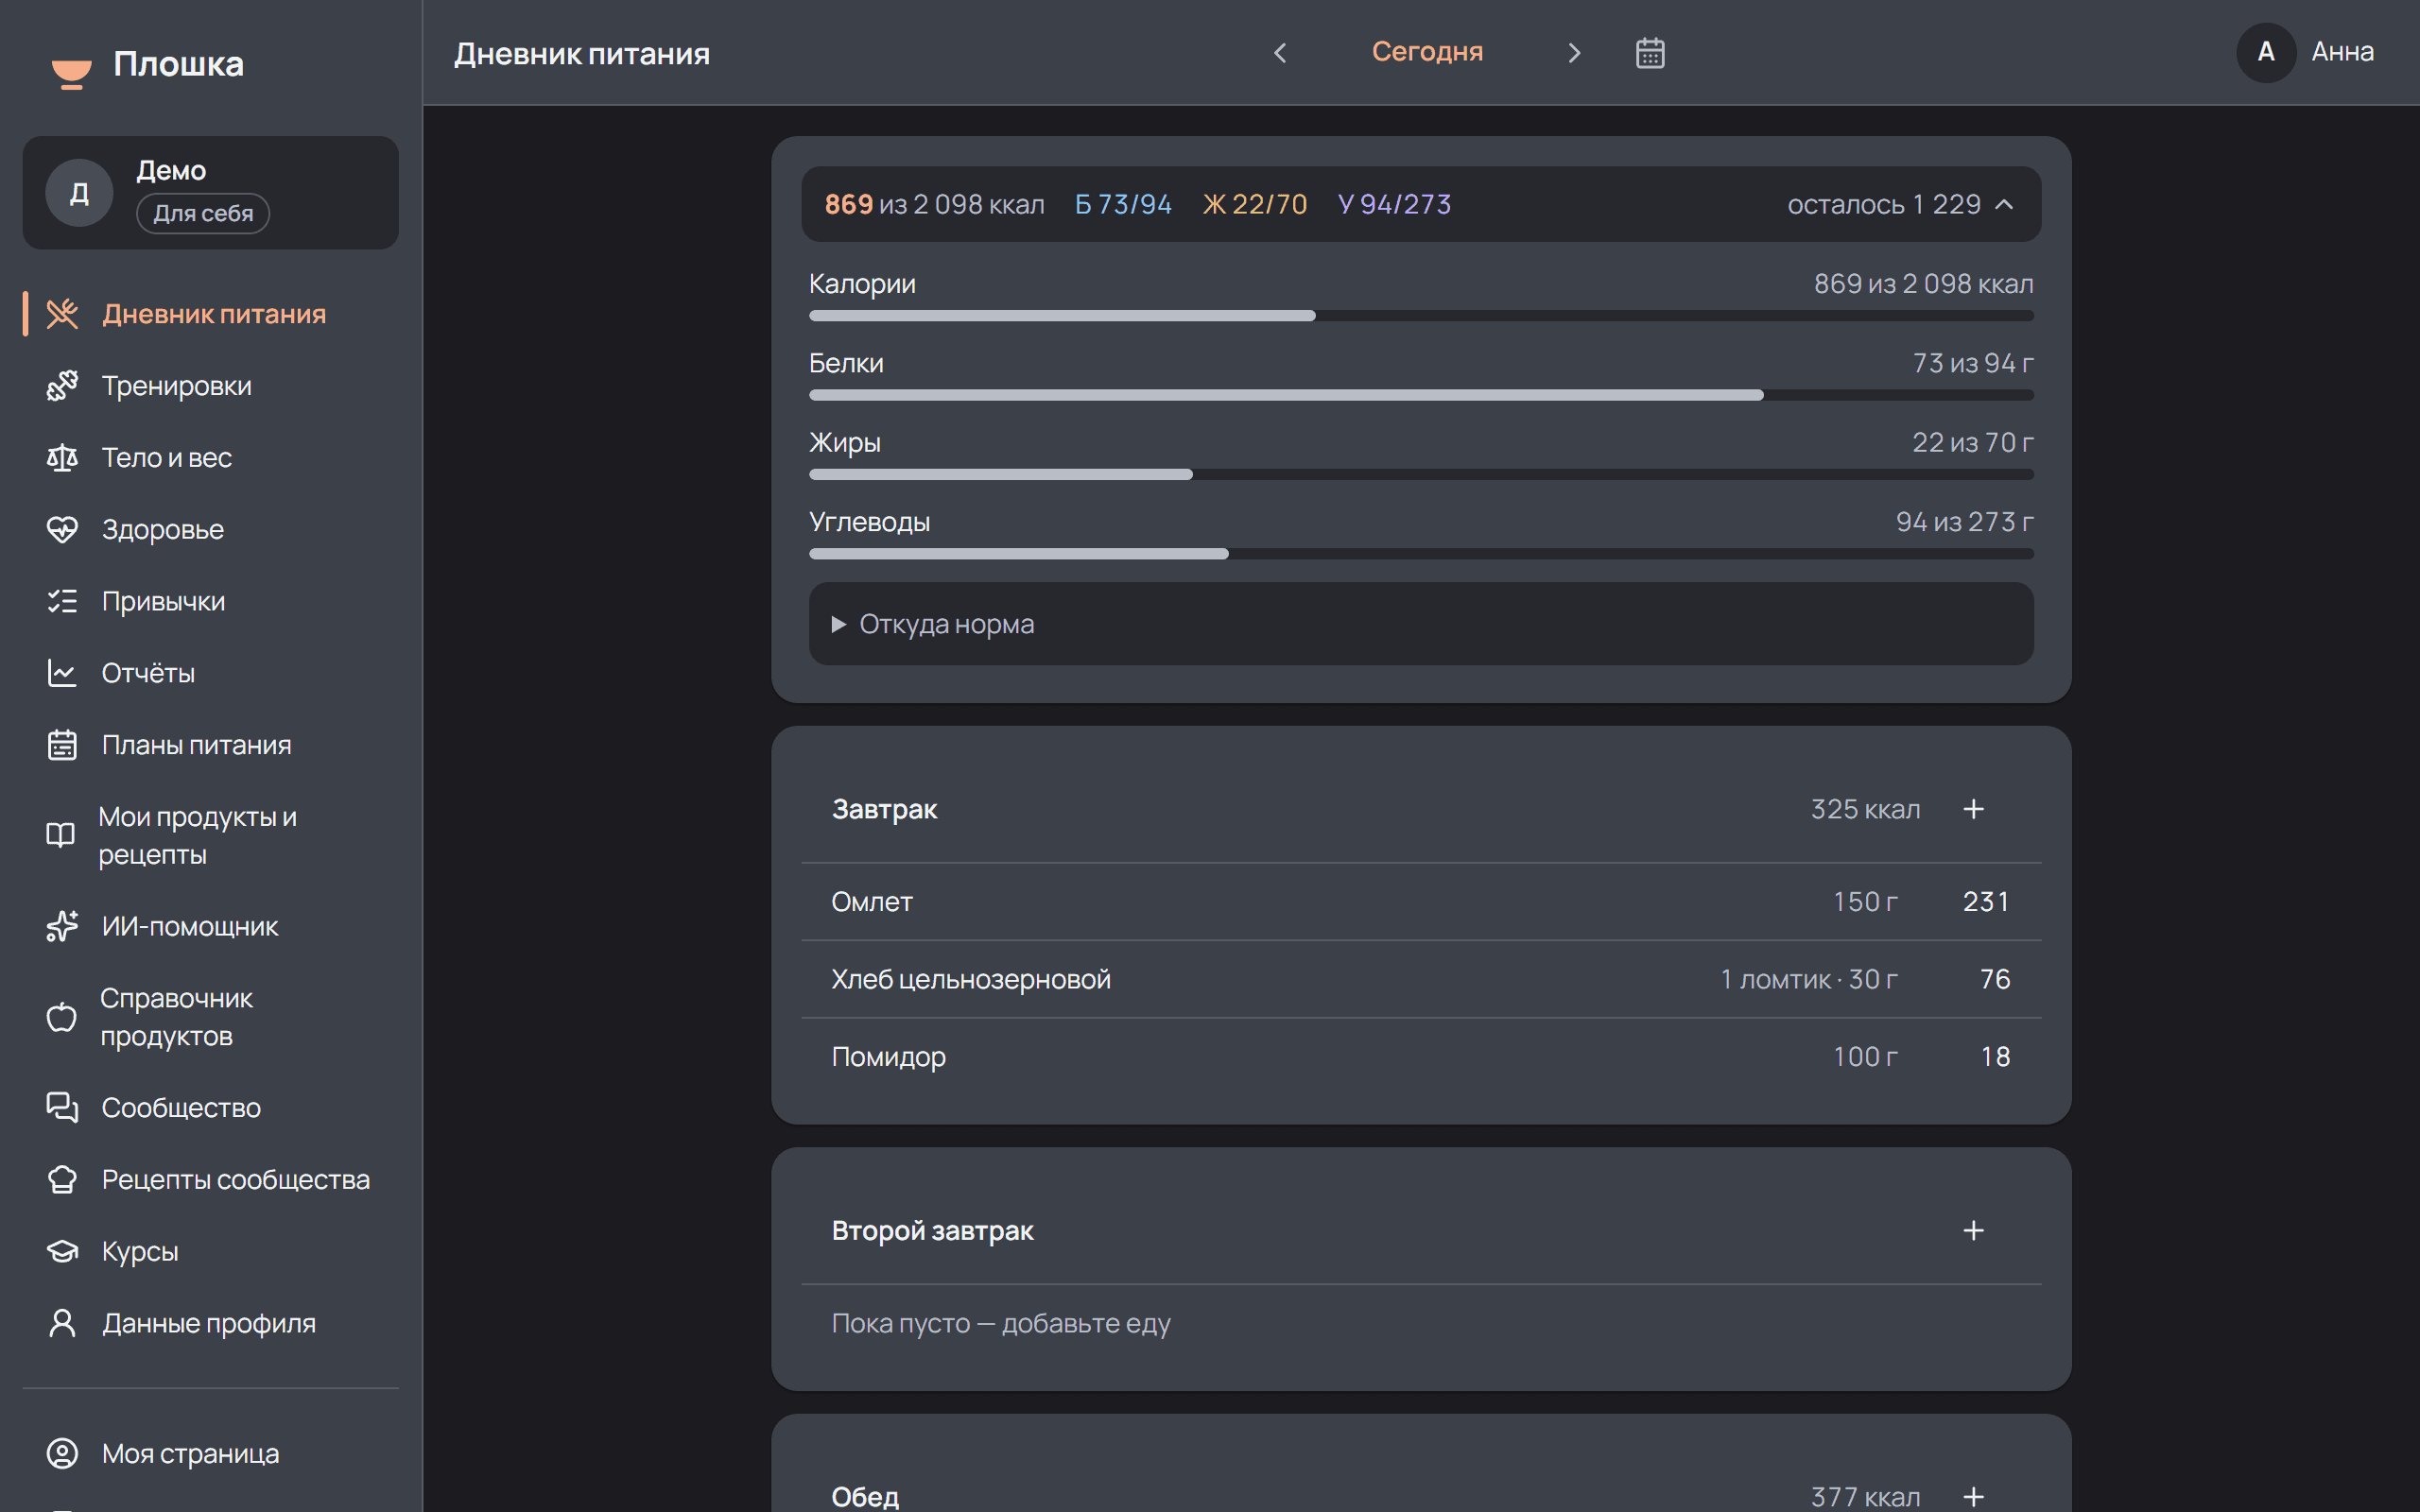Open the Омлет entry row
The width and height of the screenshot is (2420, 1512).
tap(1421, 902)
